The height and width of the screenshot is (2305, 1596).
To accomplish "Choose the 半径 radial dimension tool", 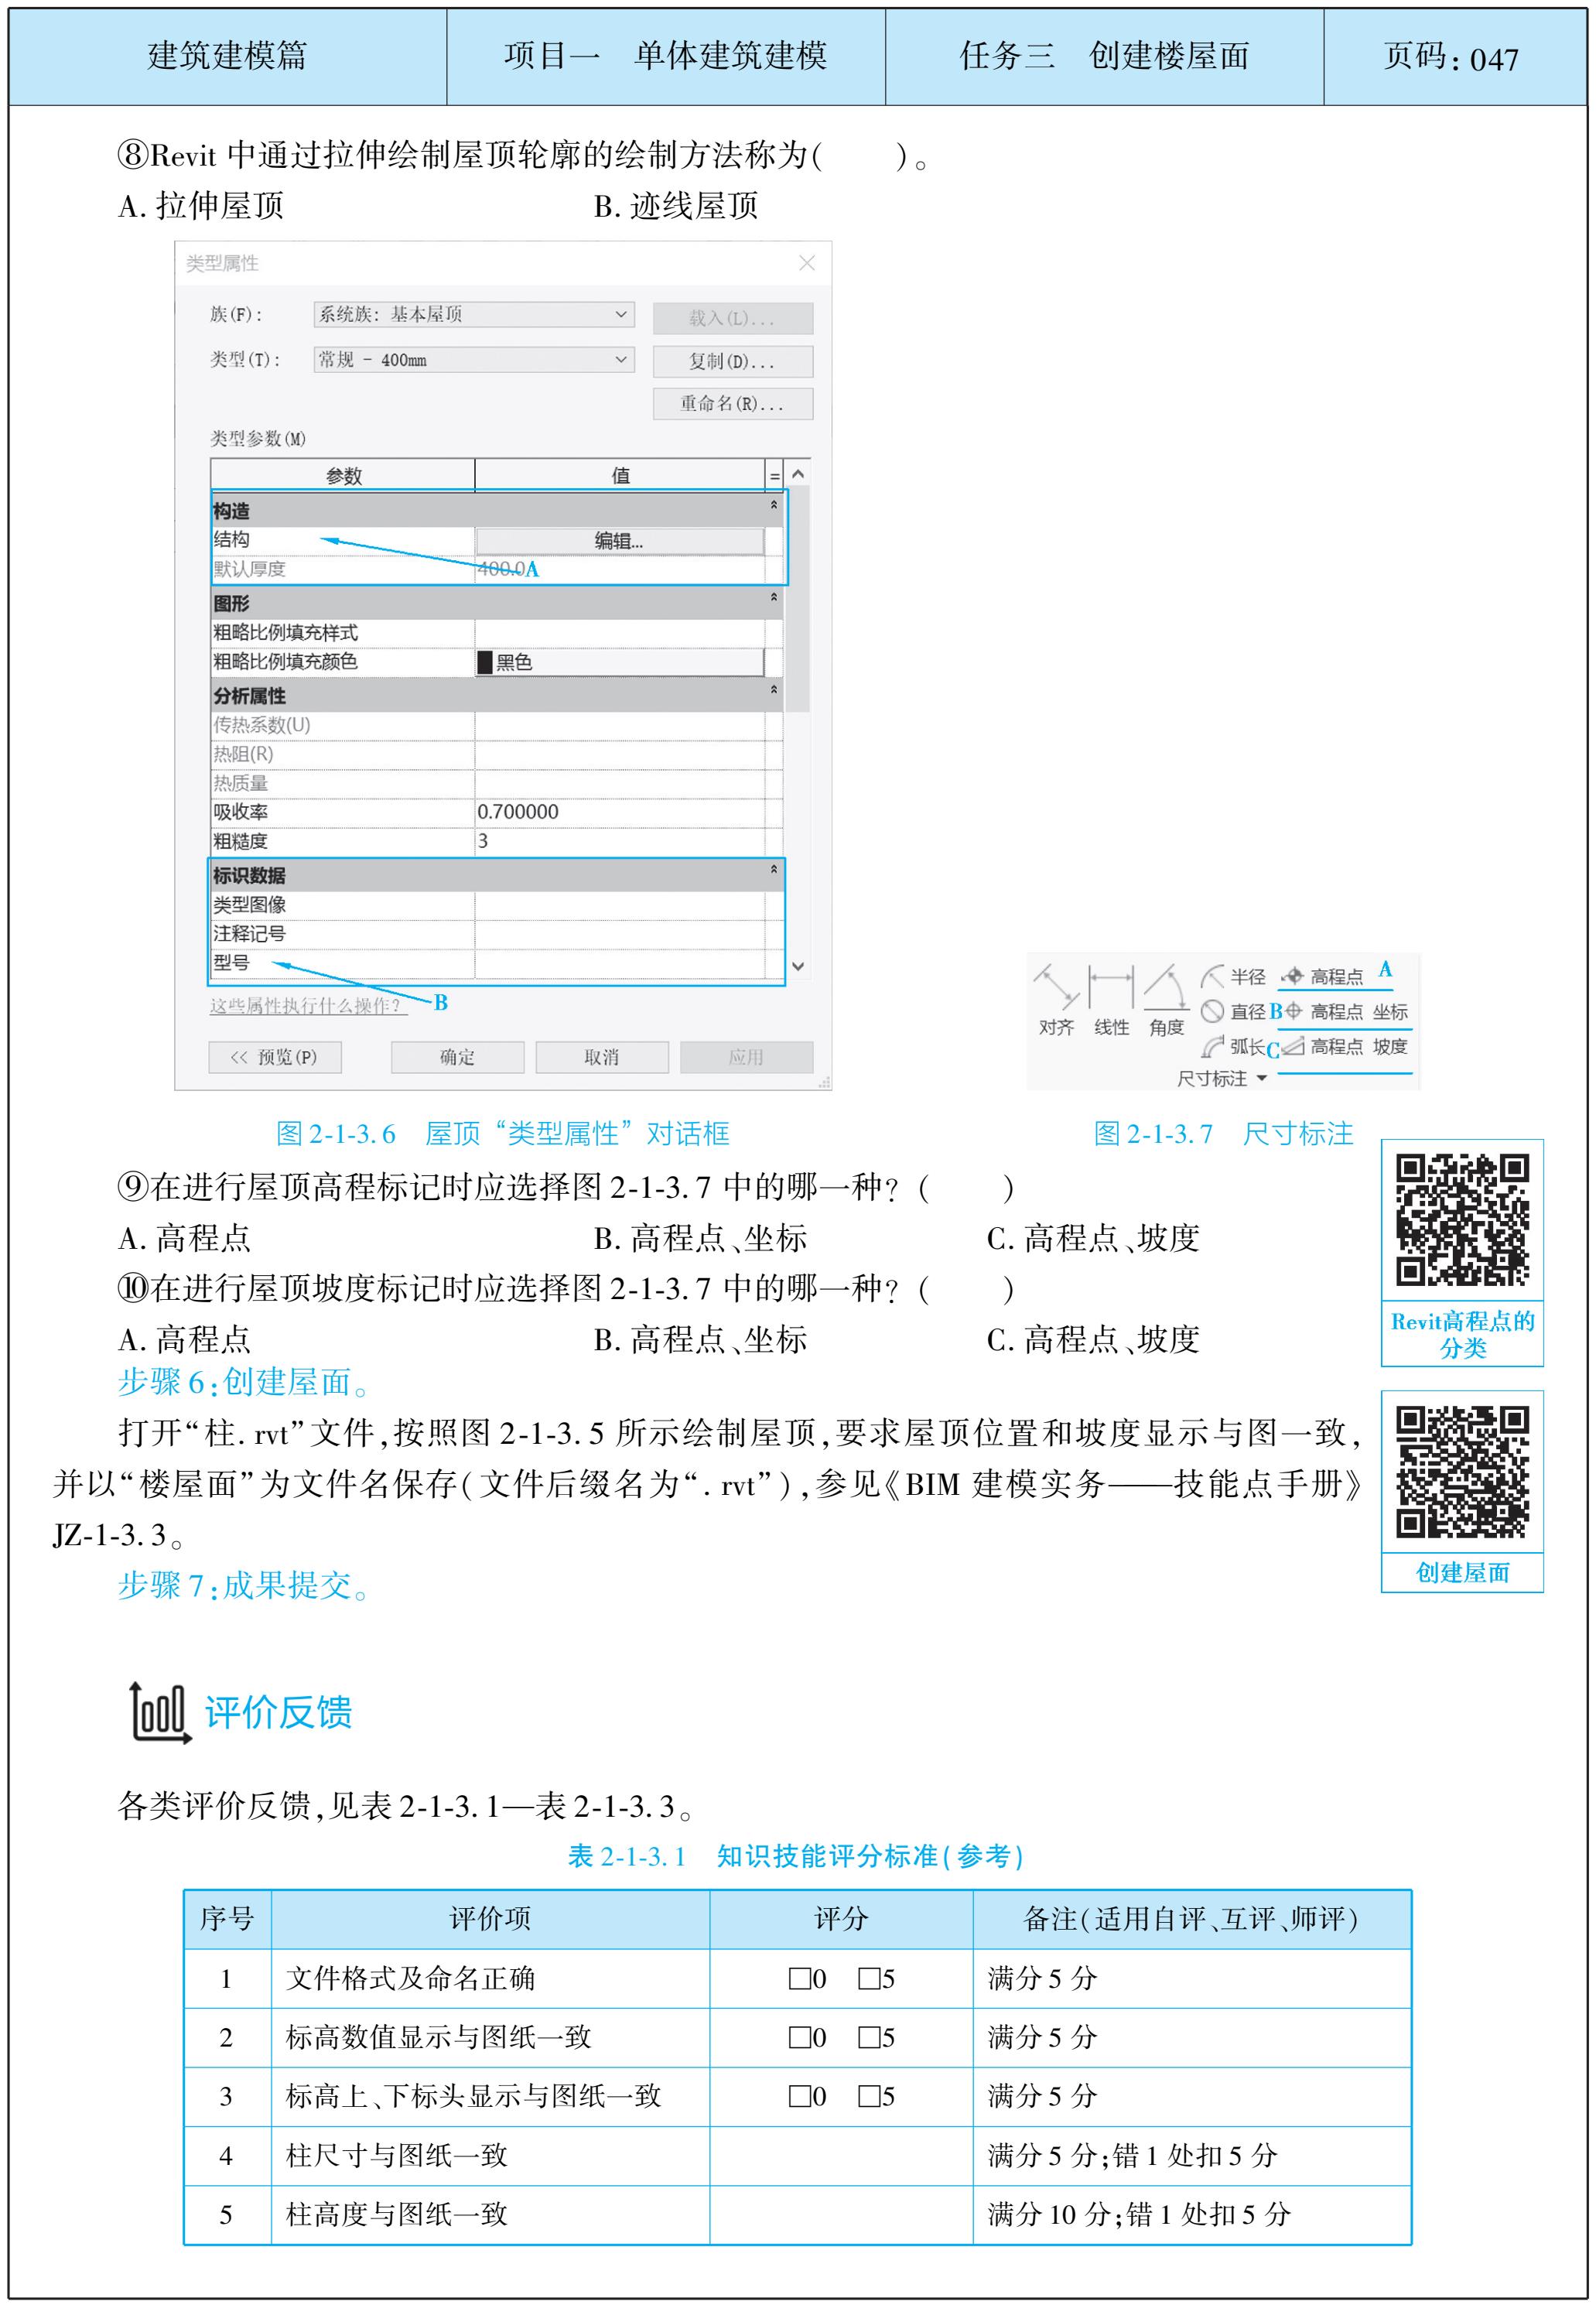I will click(x=1233, y=976).
